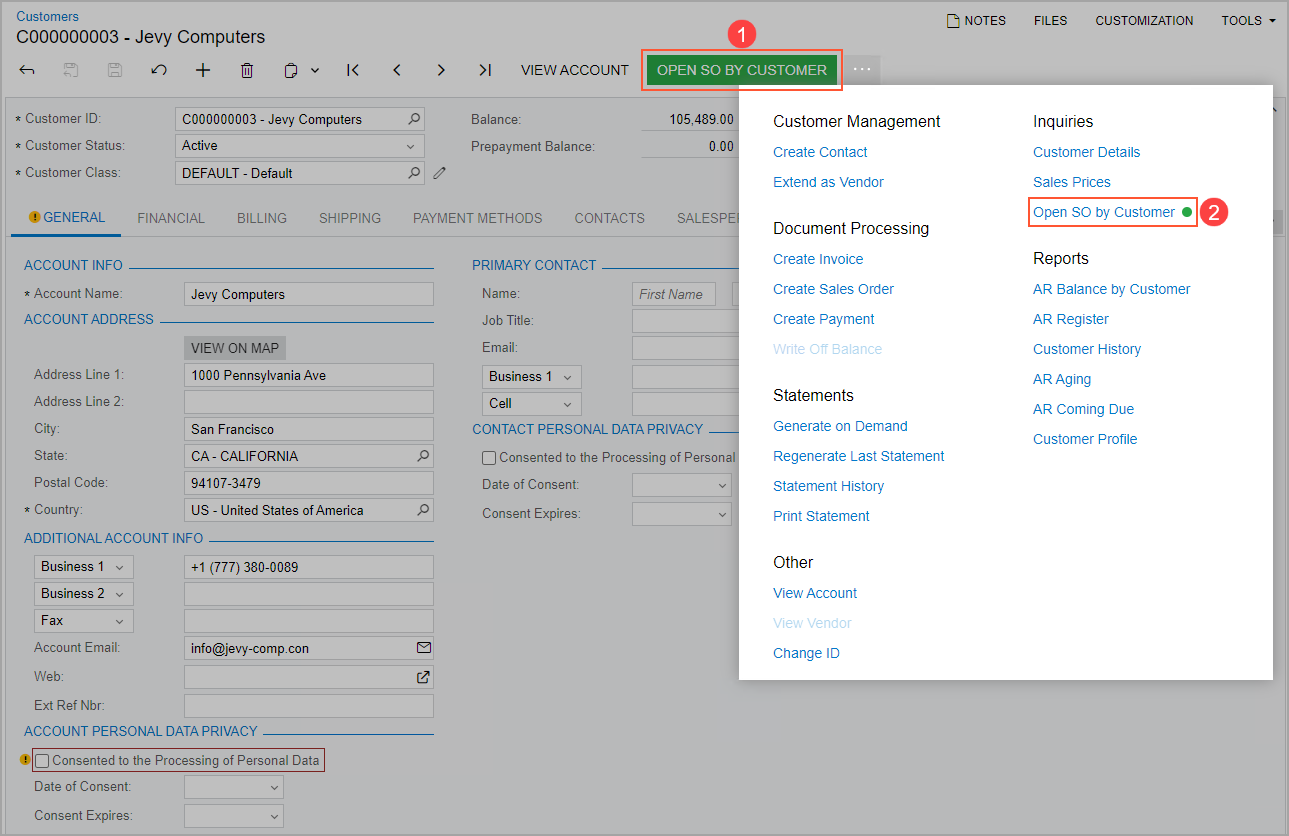Delete the customer using the trash icon
This screenshot has height=836, width=1289.
point(247,70)
